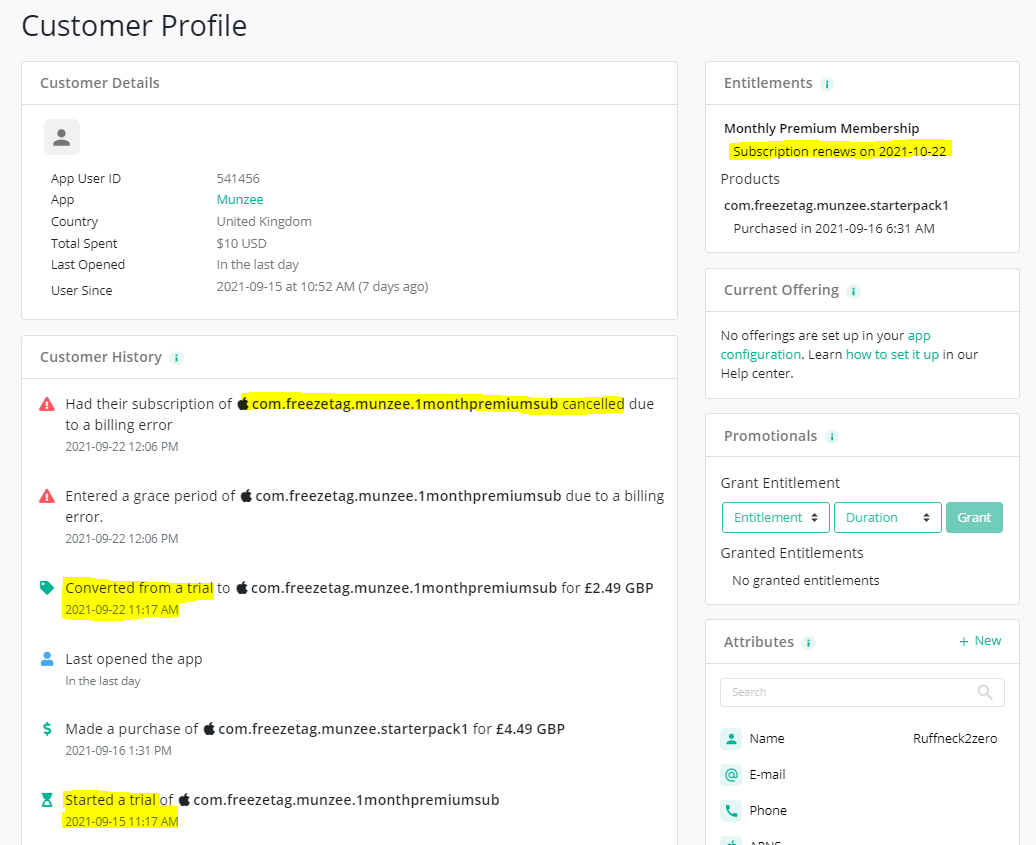This screenshot has height=845, width=1036.
Task: Click the tag icon beside trial conversion
Action: [47, 587]
